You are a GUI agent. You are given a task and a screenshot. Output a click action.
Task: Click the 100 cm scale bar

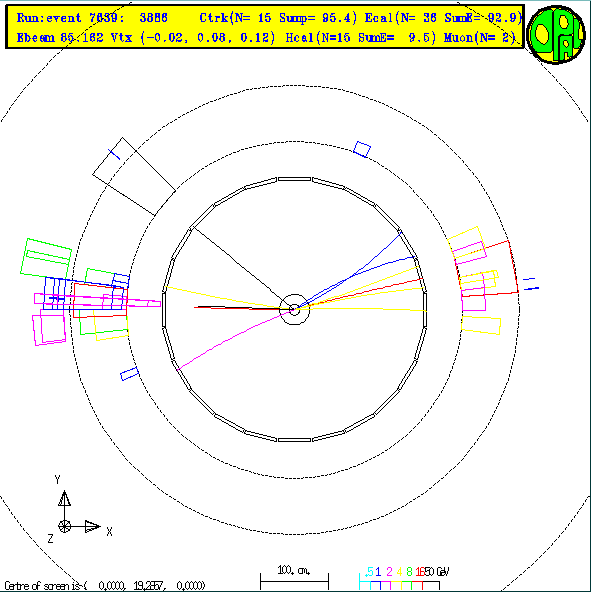click(294, 581)
